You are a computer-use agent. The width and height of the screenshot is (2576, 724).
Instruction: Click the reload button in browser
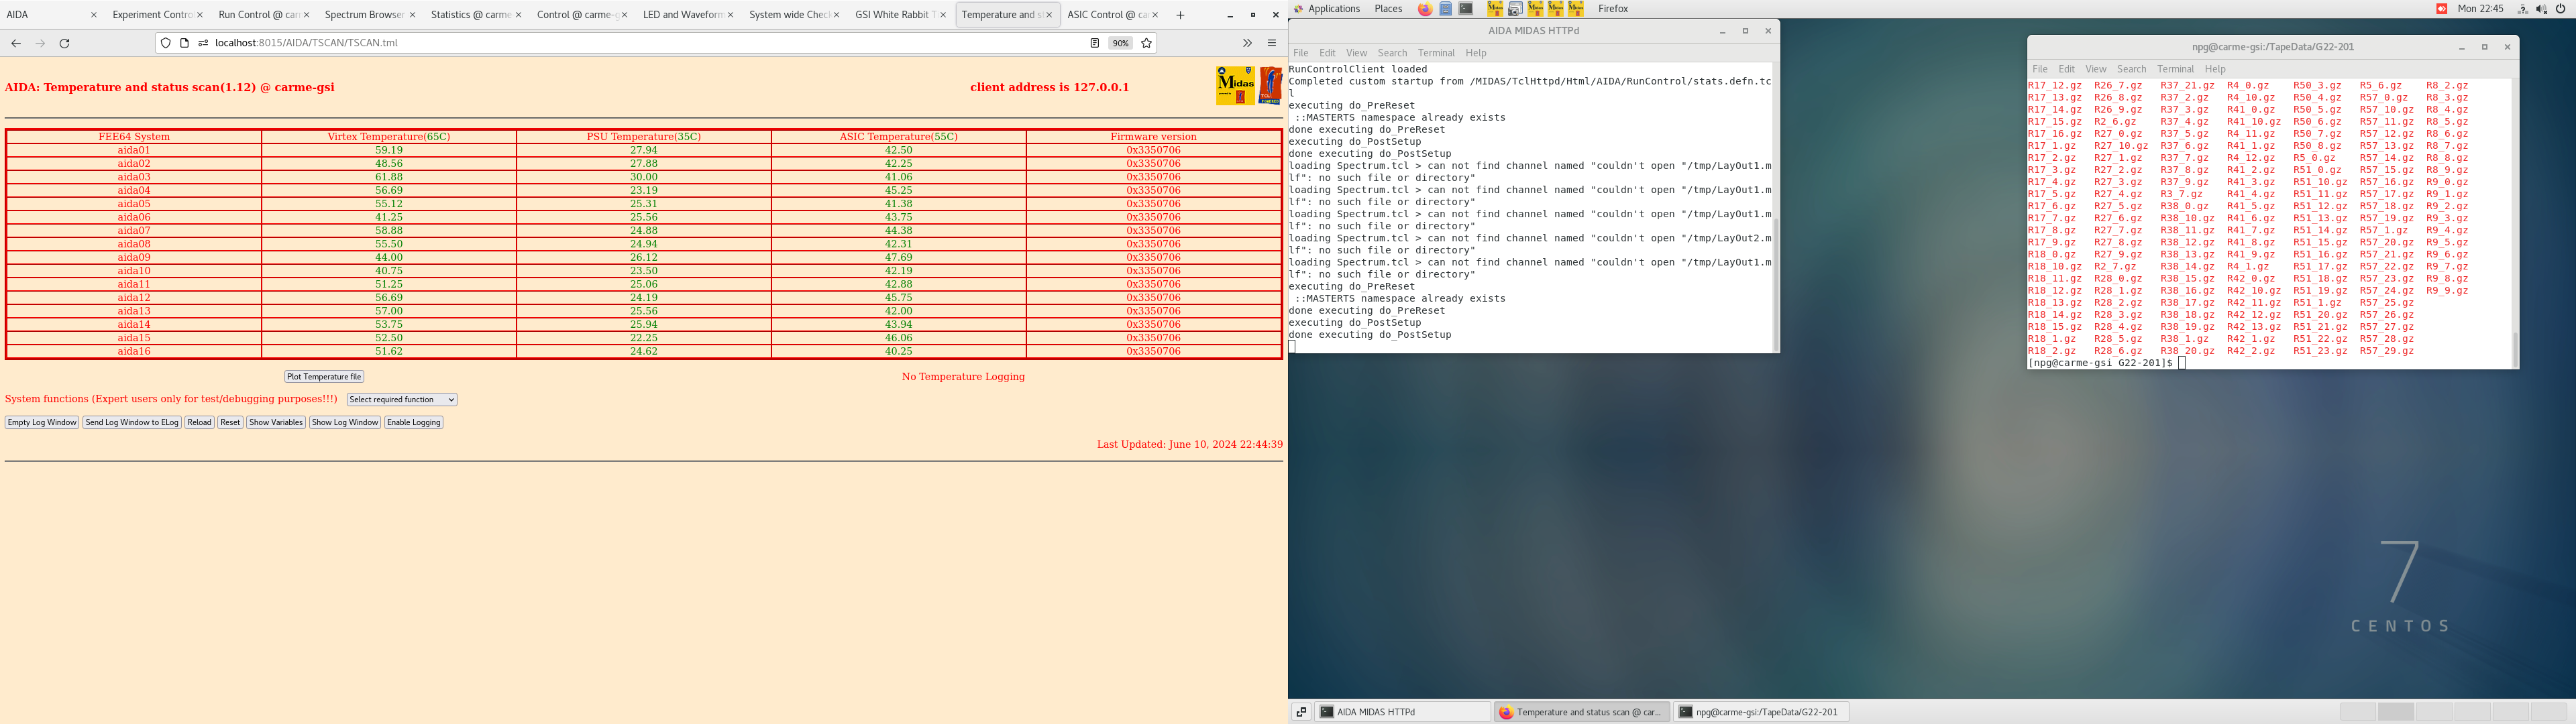(x=62, y=43)
